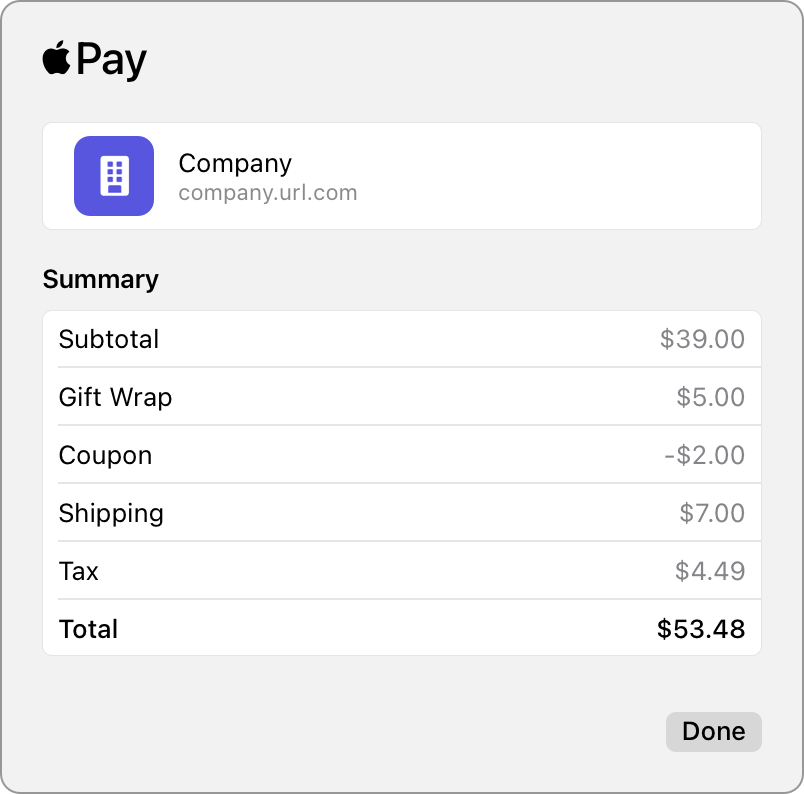Select the Tax row

[x=400, y=571]
